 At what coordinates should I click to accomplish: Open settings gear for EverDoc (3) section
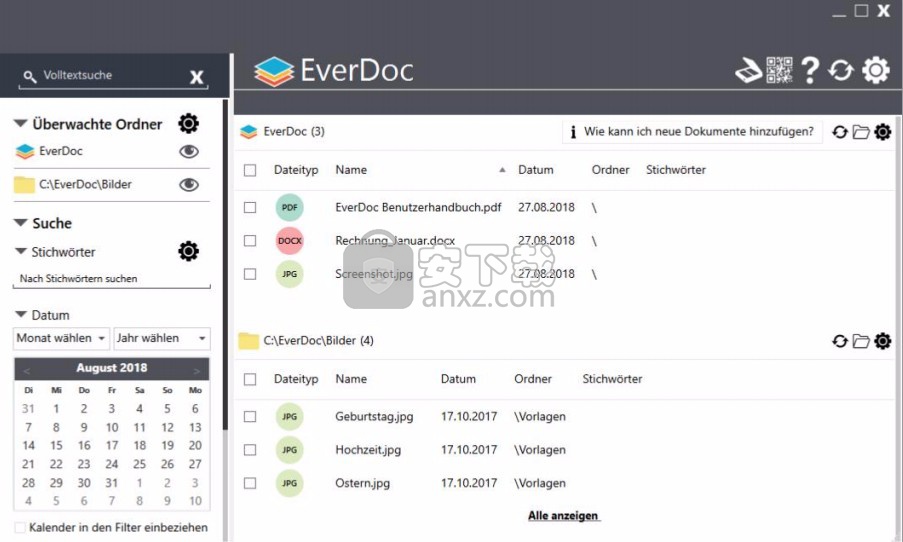pos(882,132)
